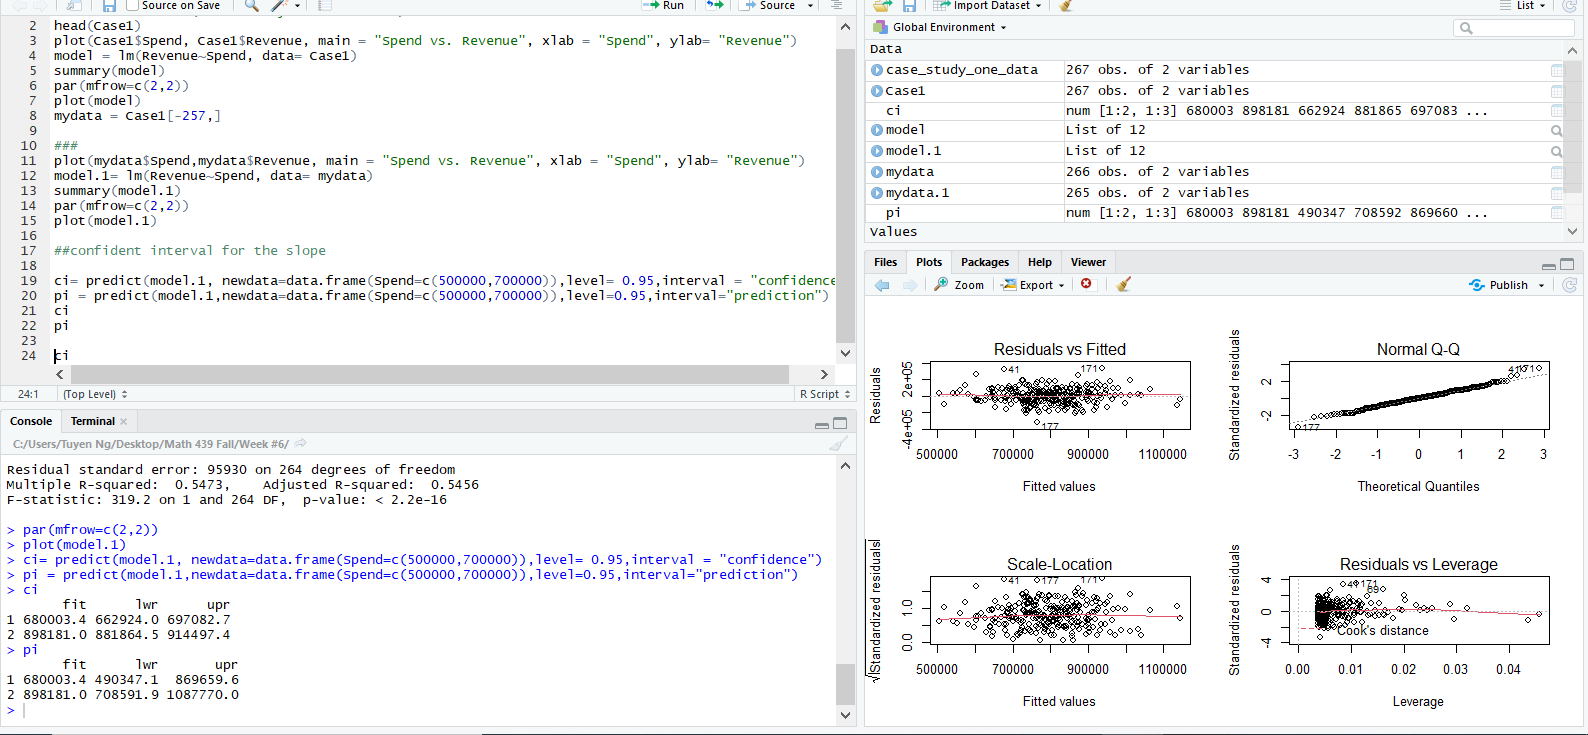Open the Source button dropdown arrow

(810, 6)
